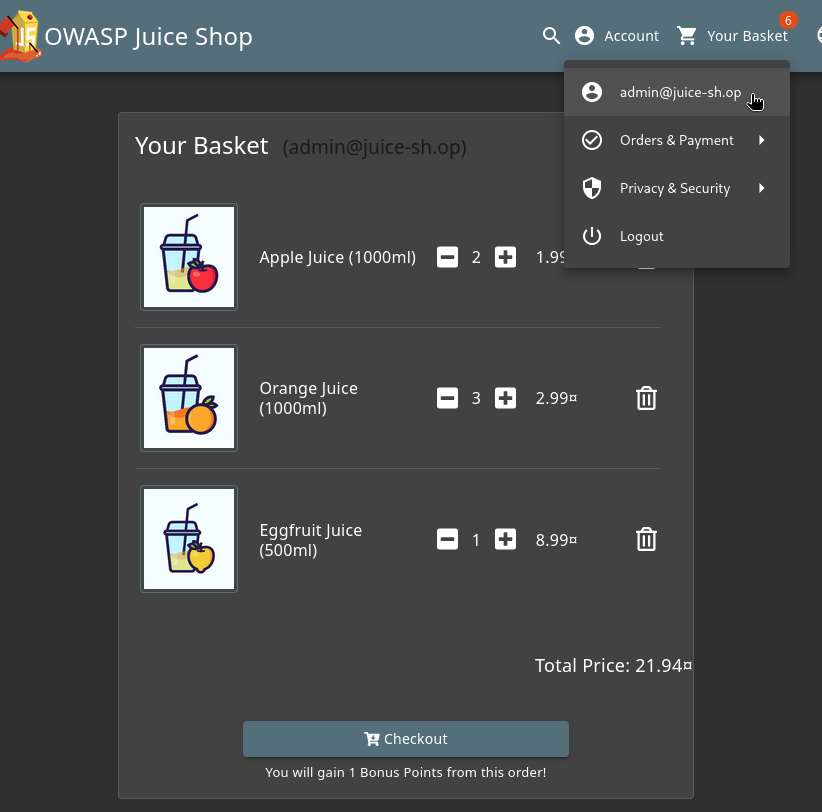
Task: Open the Account menu in the header
Action: 617,36
